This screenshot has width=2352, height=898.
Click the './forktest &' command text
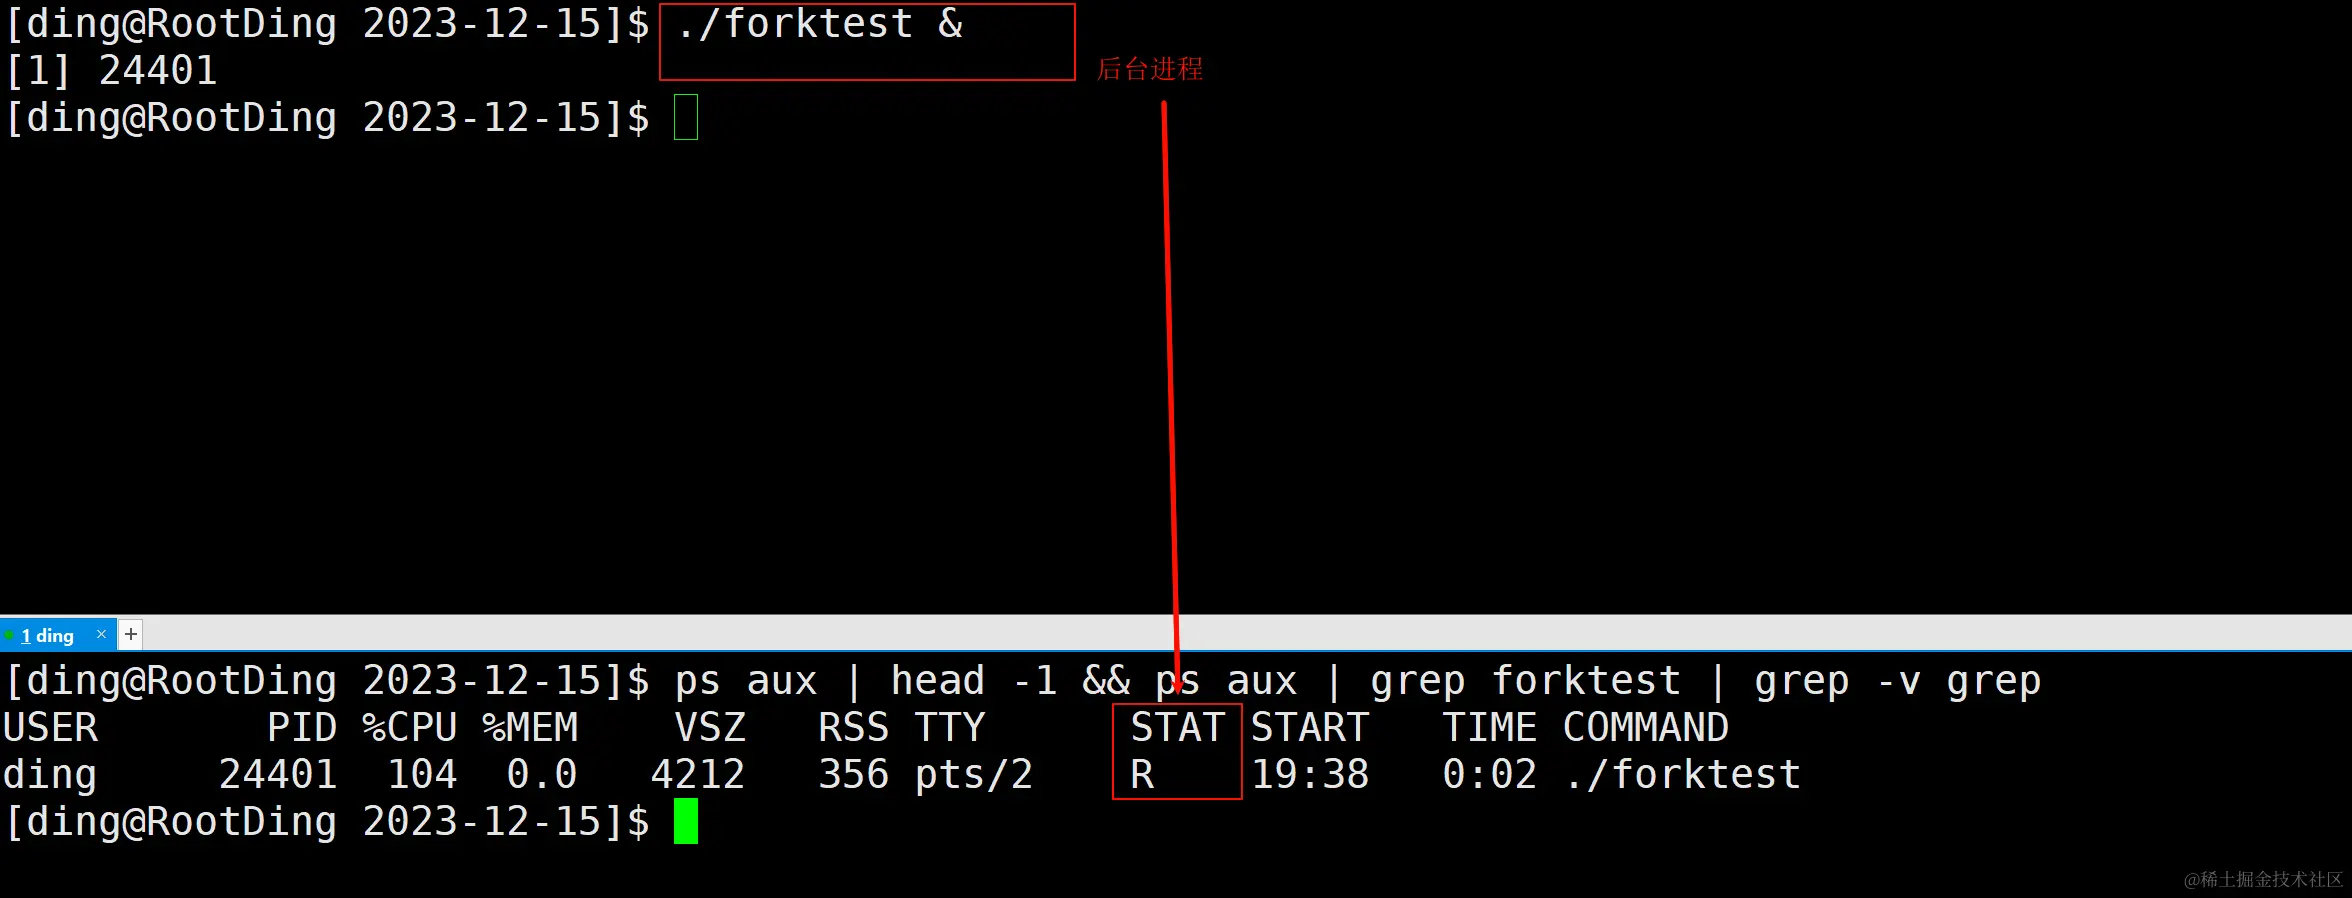tap(820, 24)
